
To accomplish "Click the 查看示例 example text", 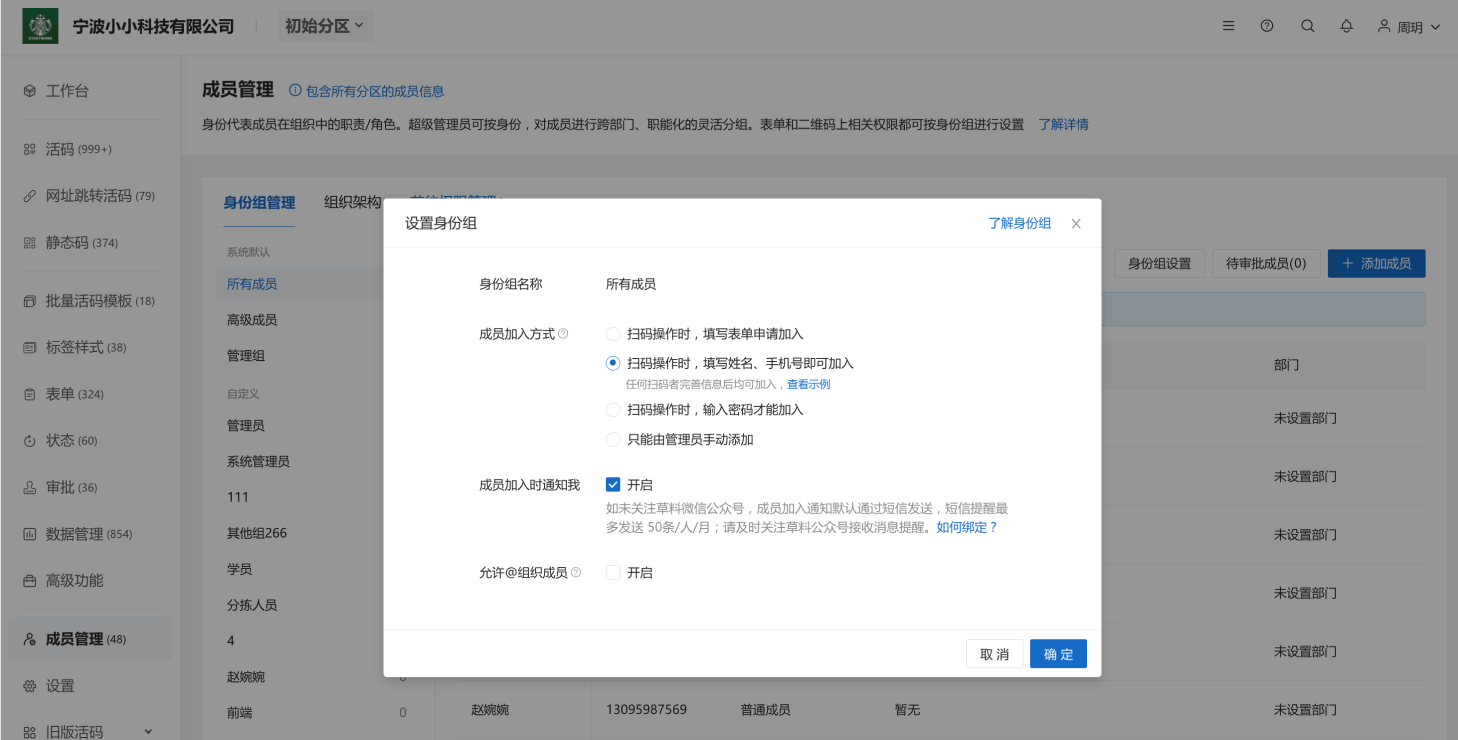I will pos(809,384).
